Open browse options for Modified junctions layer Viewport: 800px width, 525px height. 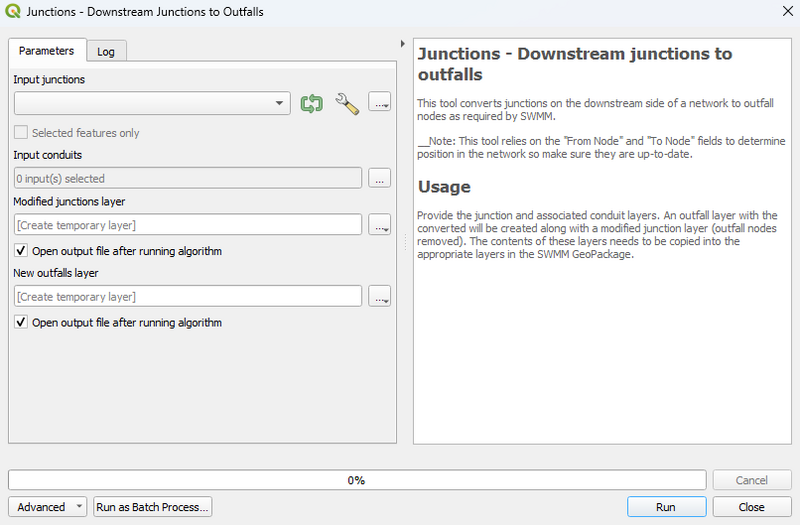pyautogui.click(x=379, y=225)
